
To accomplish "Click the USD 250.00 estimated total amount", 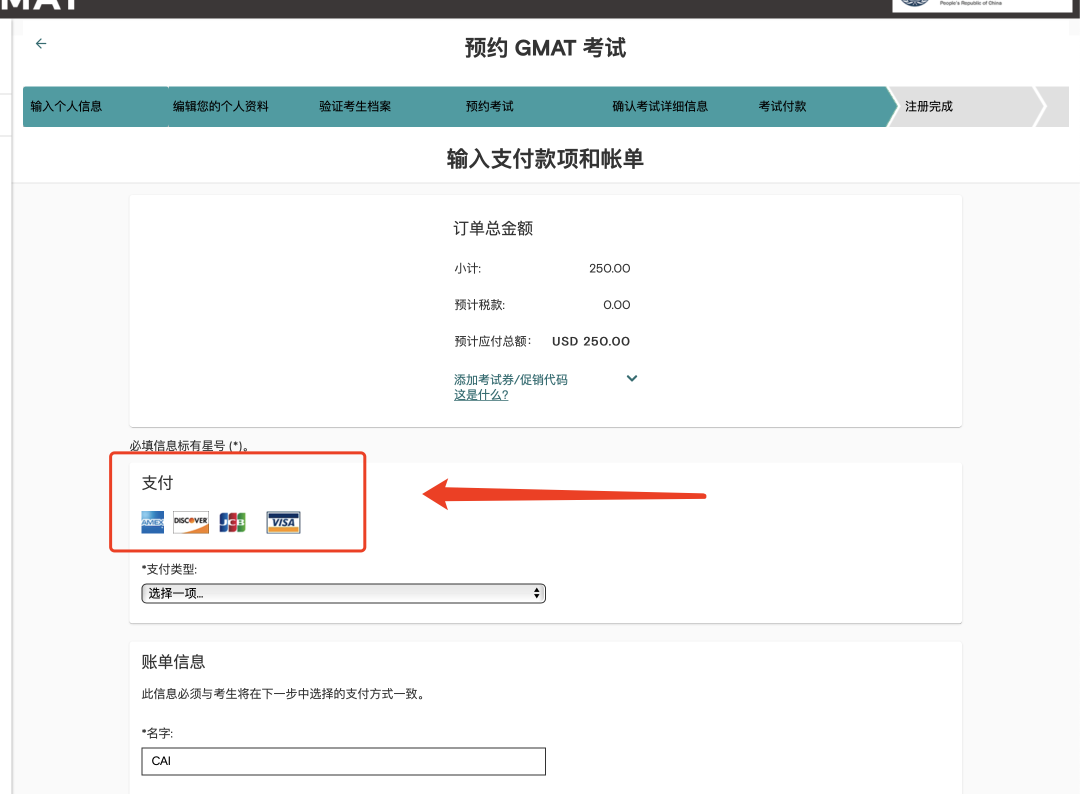I will 591,341.
